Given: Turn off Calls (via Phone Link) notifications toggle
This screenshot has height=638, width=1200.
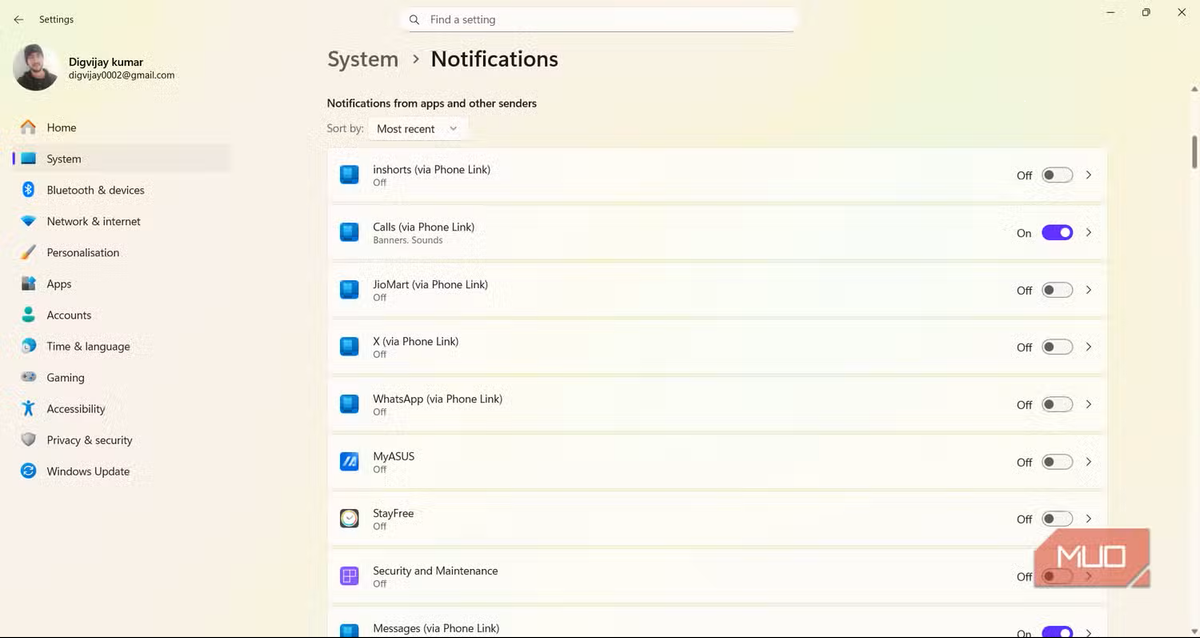Looking at the screenshot, I should coord(1057,233).
